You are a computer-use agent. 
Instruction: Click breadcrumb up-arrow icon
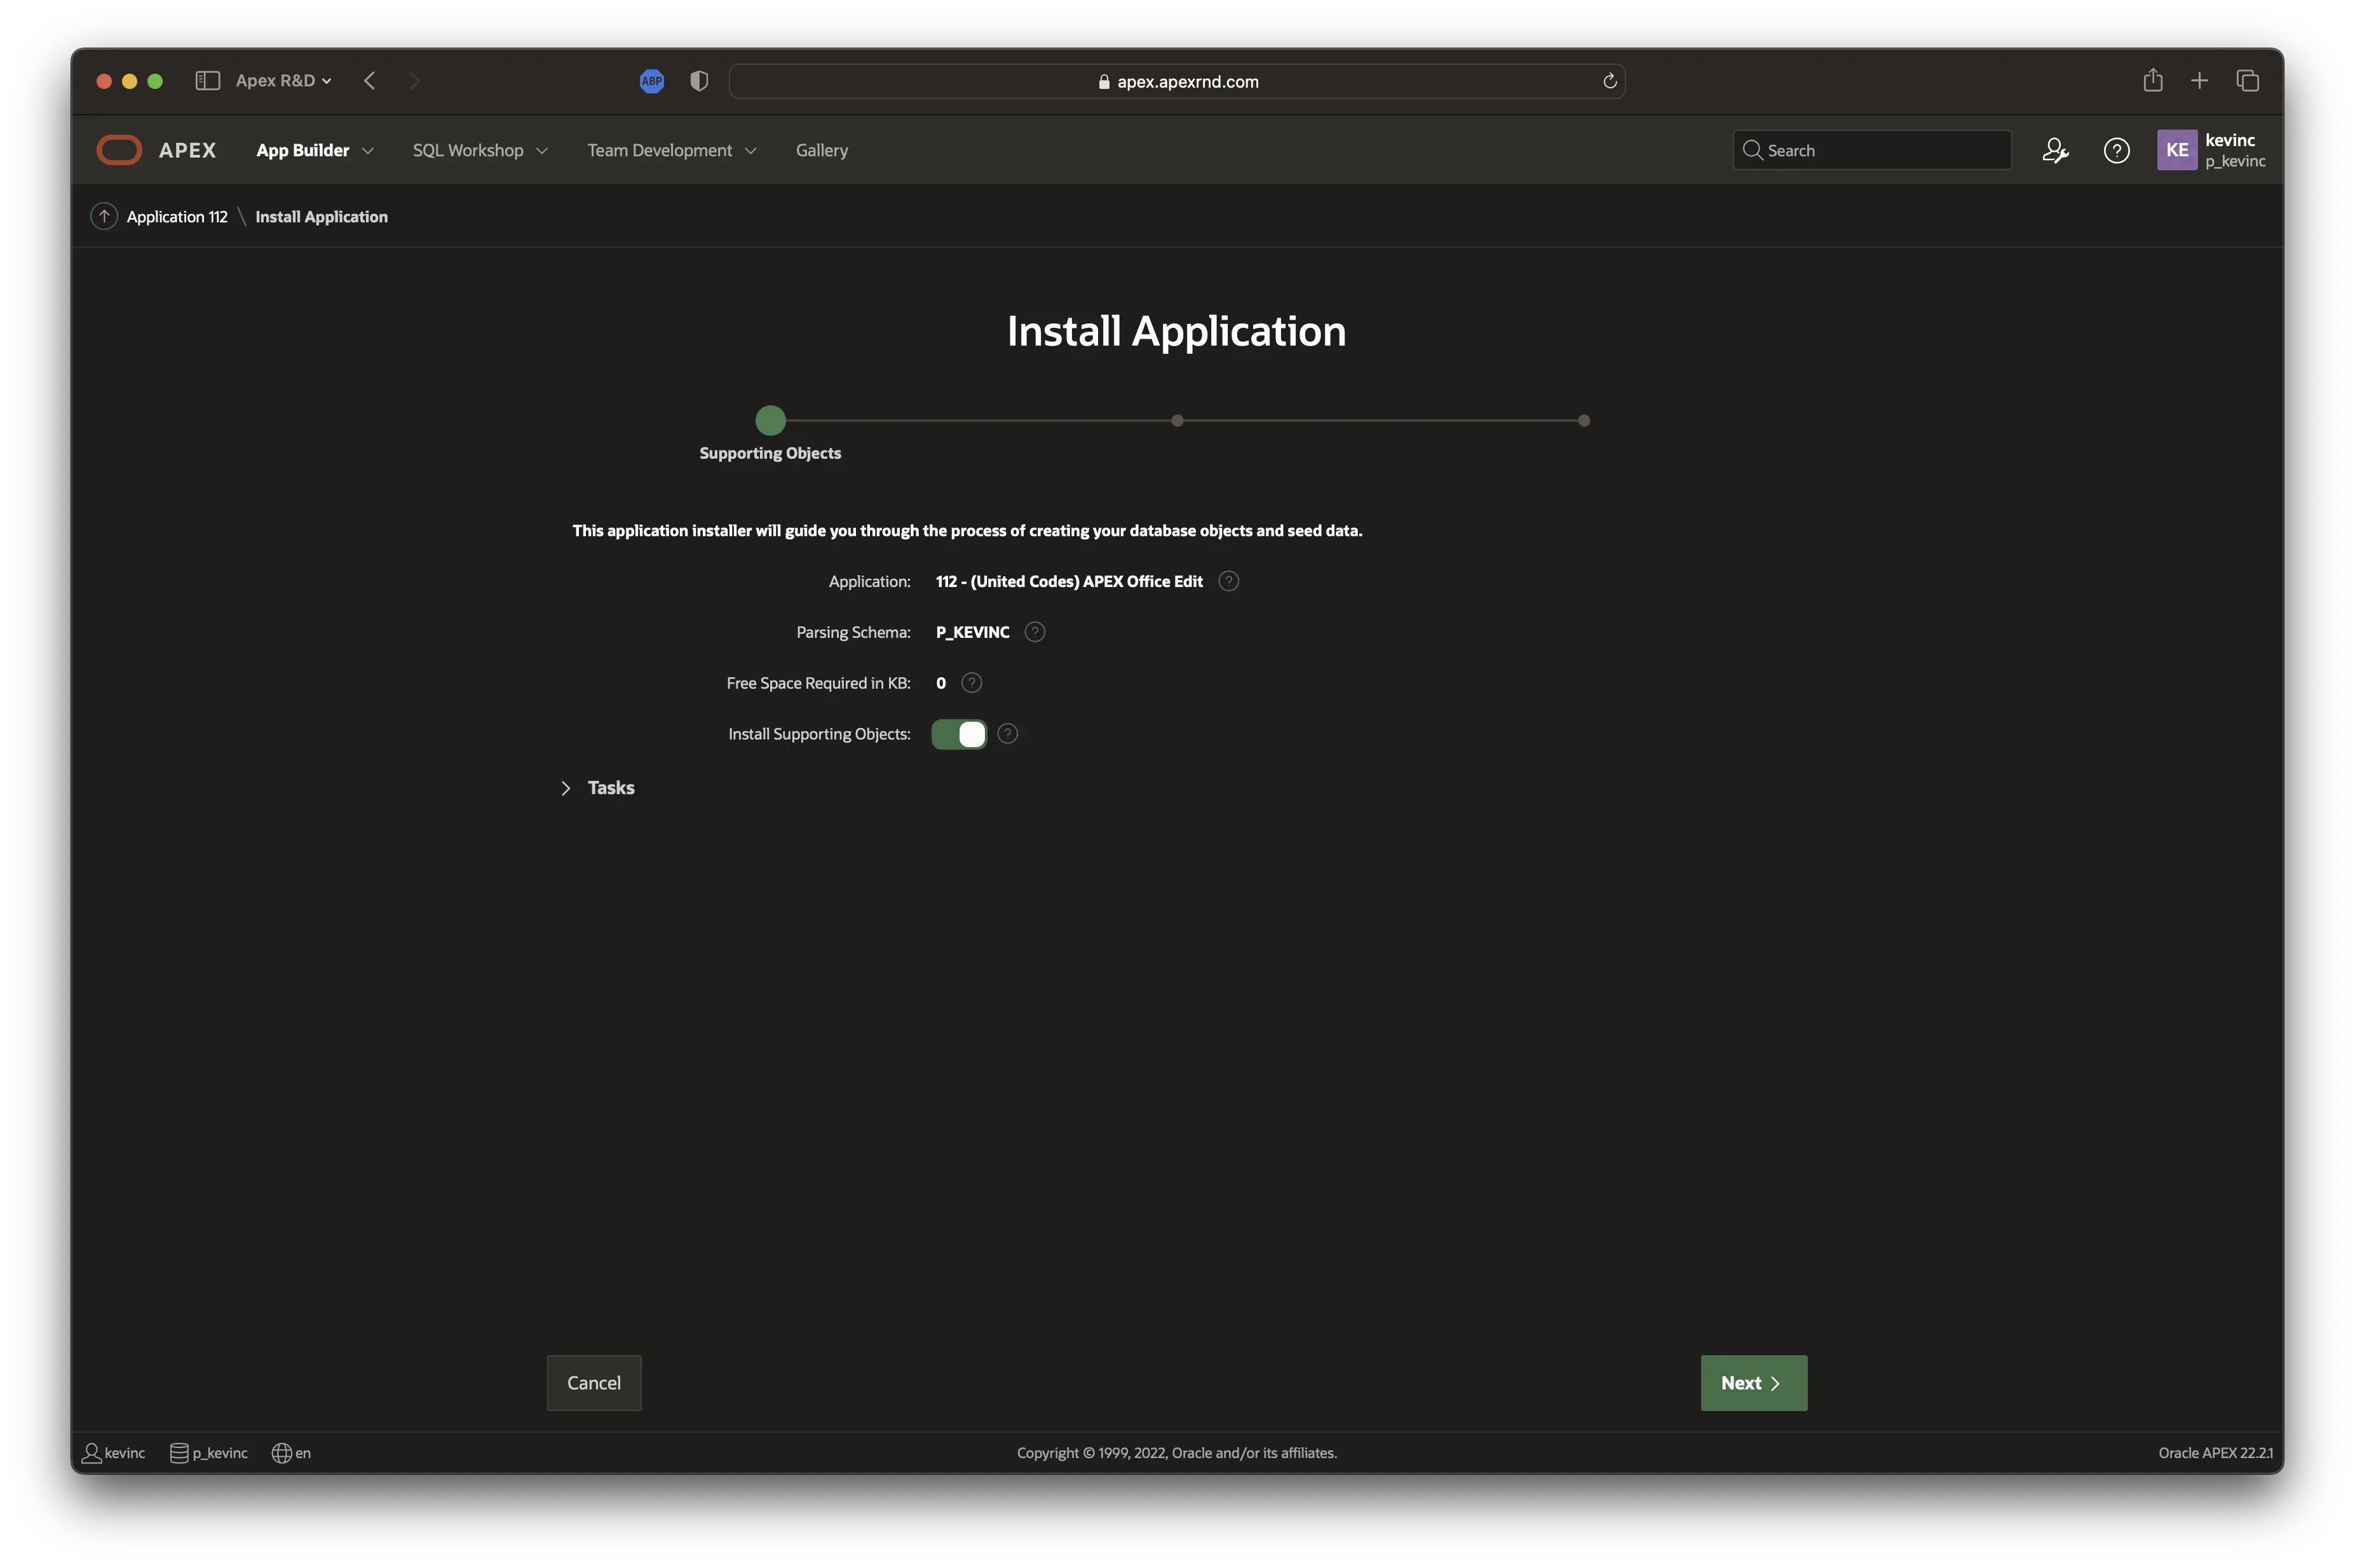[104, 216]
